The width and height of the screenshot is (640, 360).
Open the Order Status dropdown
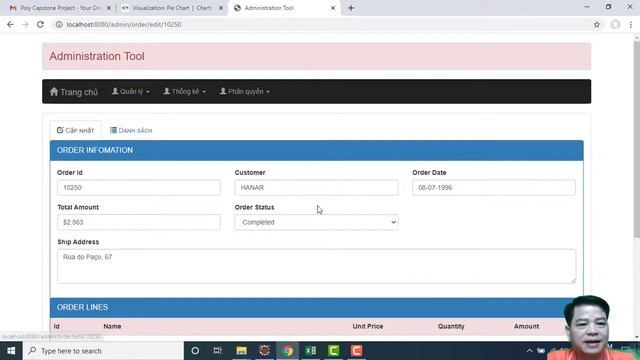[x=316, y=222]
